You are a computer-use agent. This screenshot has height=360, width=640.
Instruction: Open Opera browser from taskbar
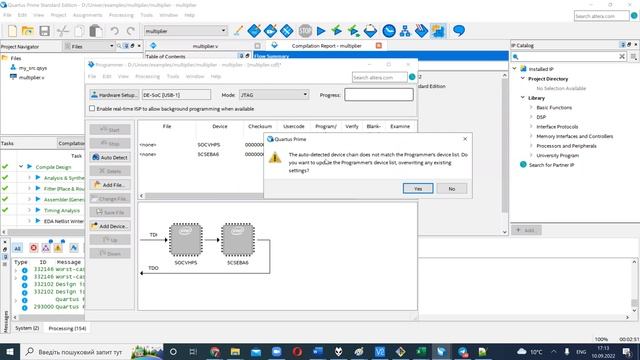[297, 351]
